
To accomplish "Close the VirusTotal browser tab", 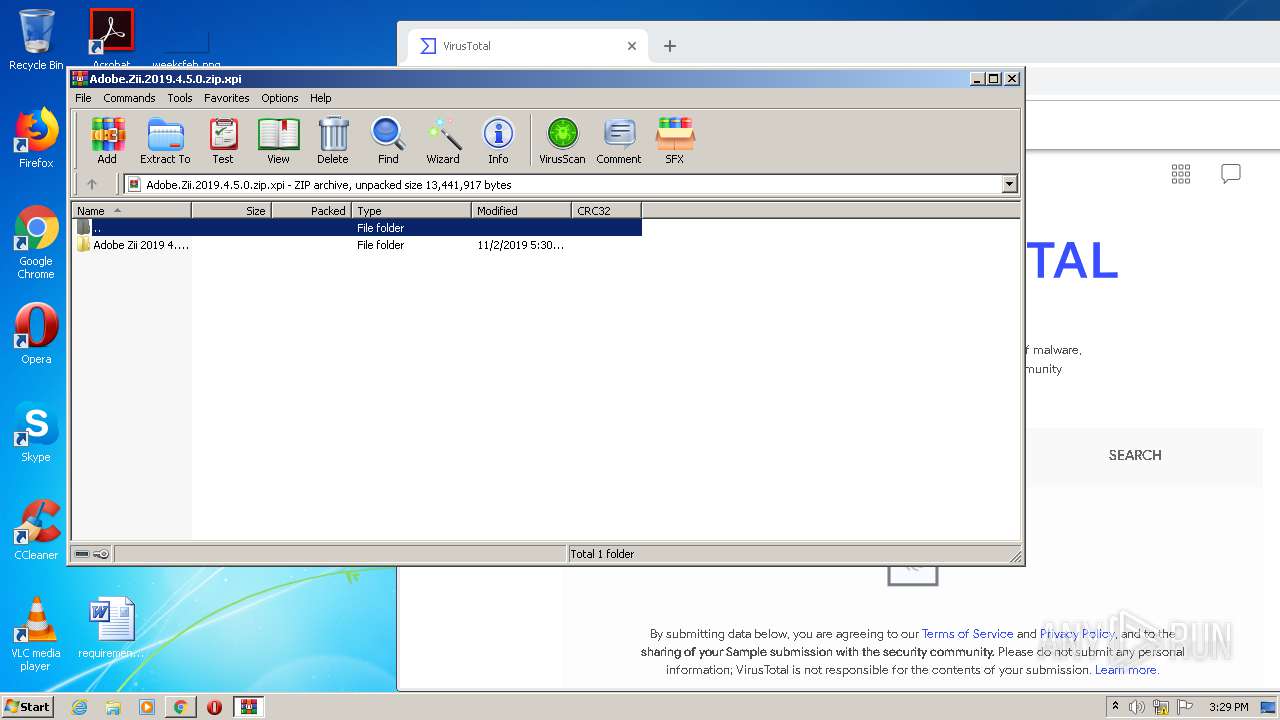I will click(x=632, y=46).
